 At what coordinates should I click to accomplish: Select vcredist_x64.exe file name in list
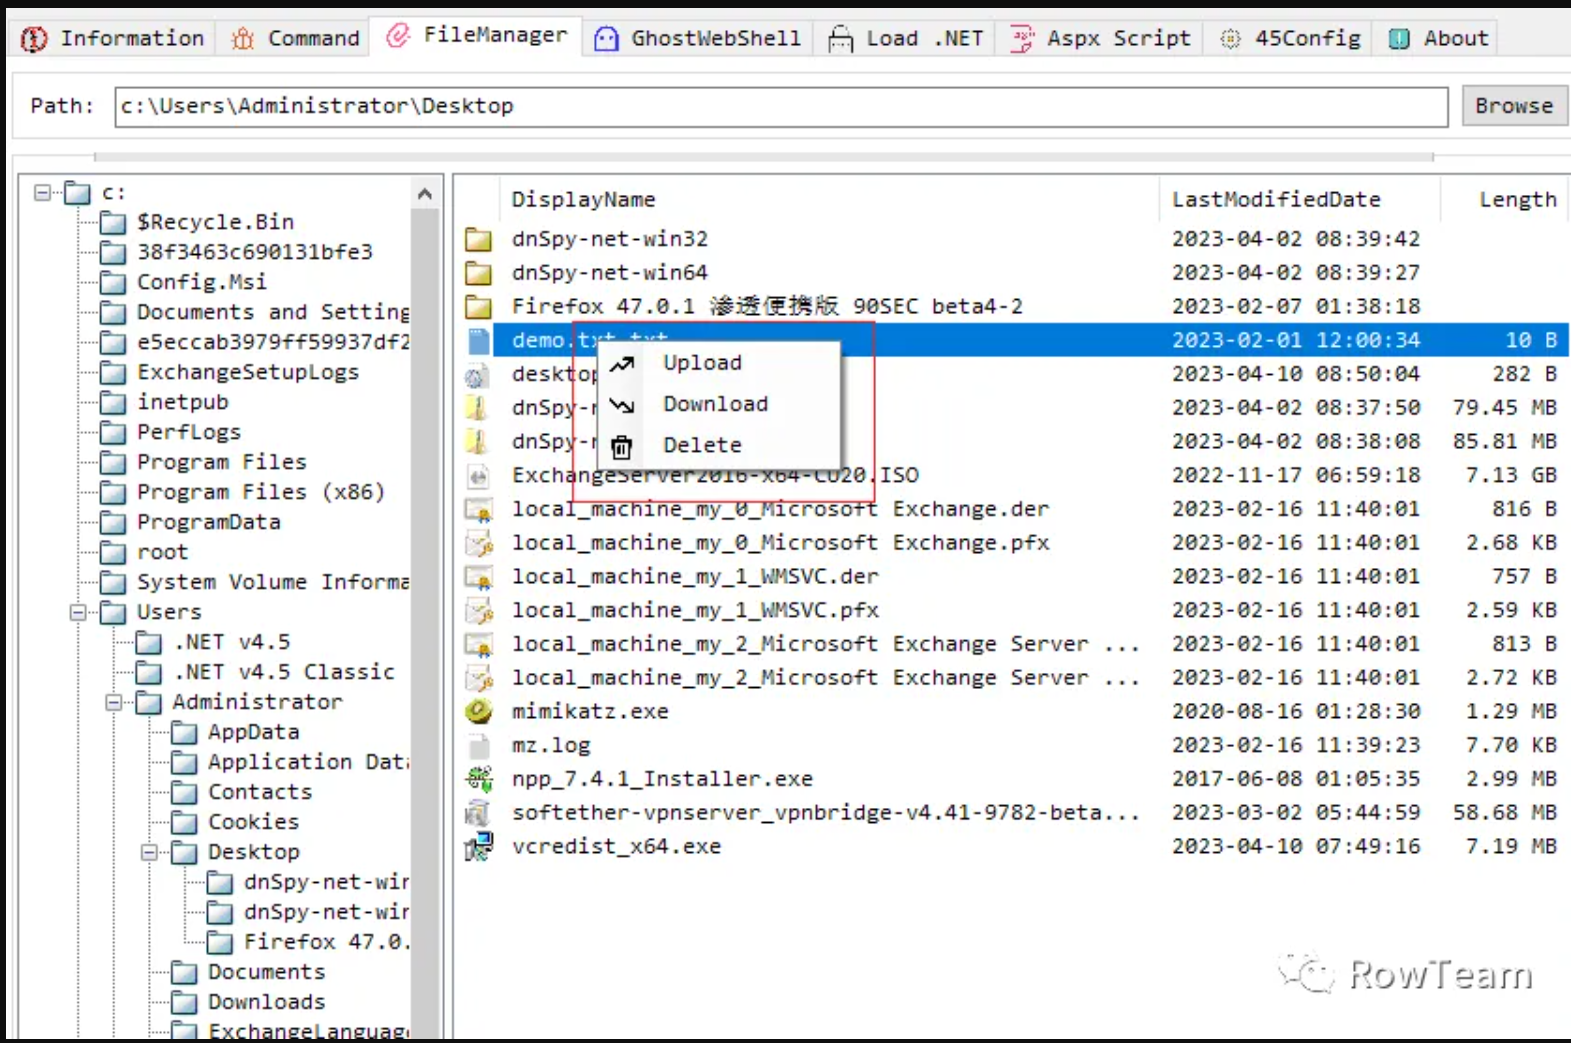[x=616, y=846]
